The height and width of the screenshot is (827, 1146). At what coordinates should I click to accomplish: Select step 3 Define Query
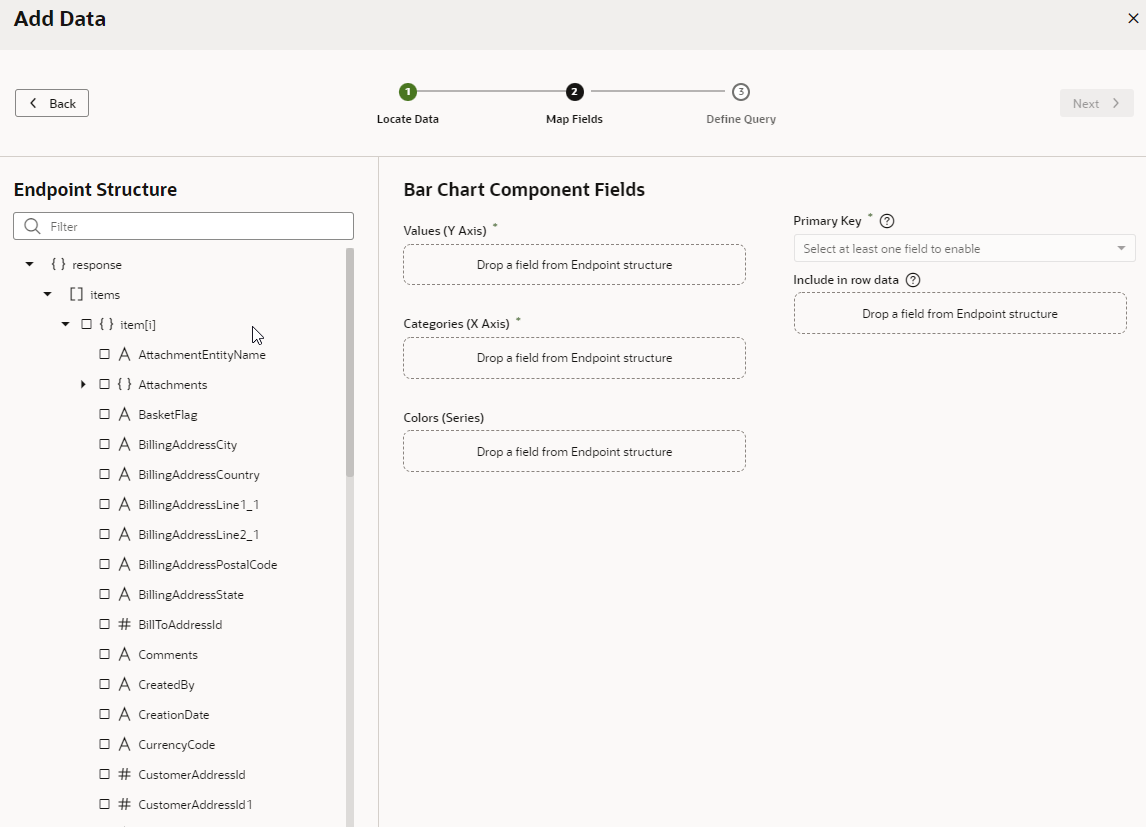point(741,92)
